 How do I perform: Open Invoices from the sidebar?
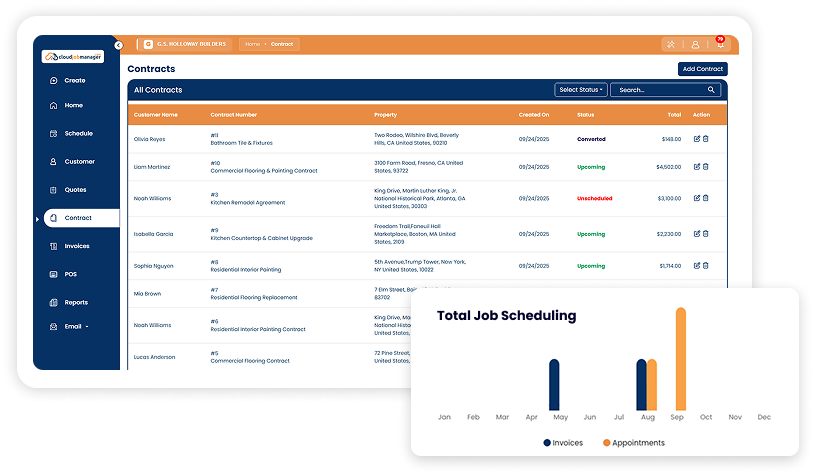(77, 246)
